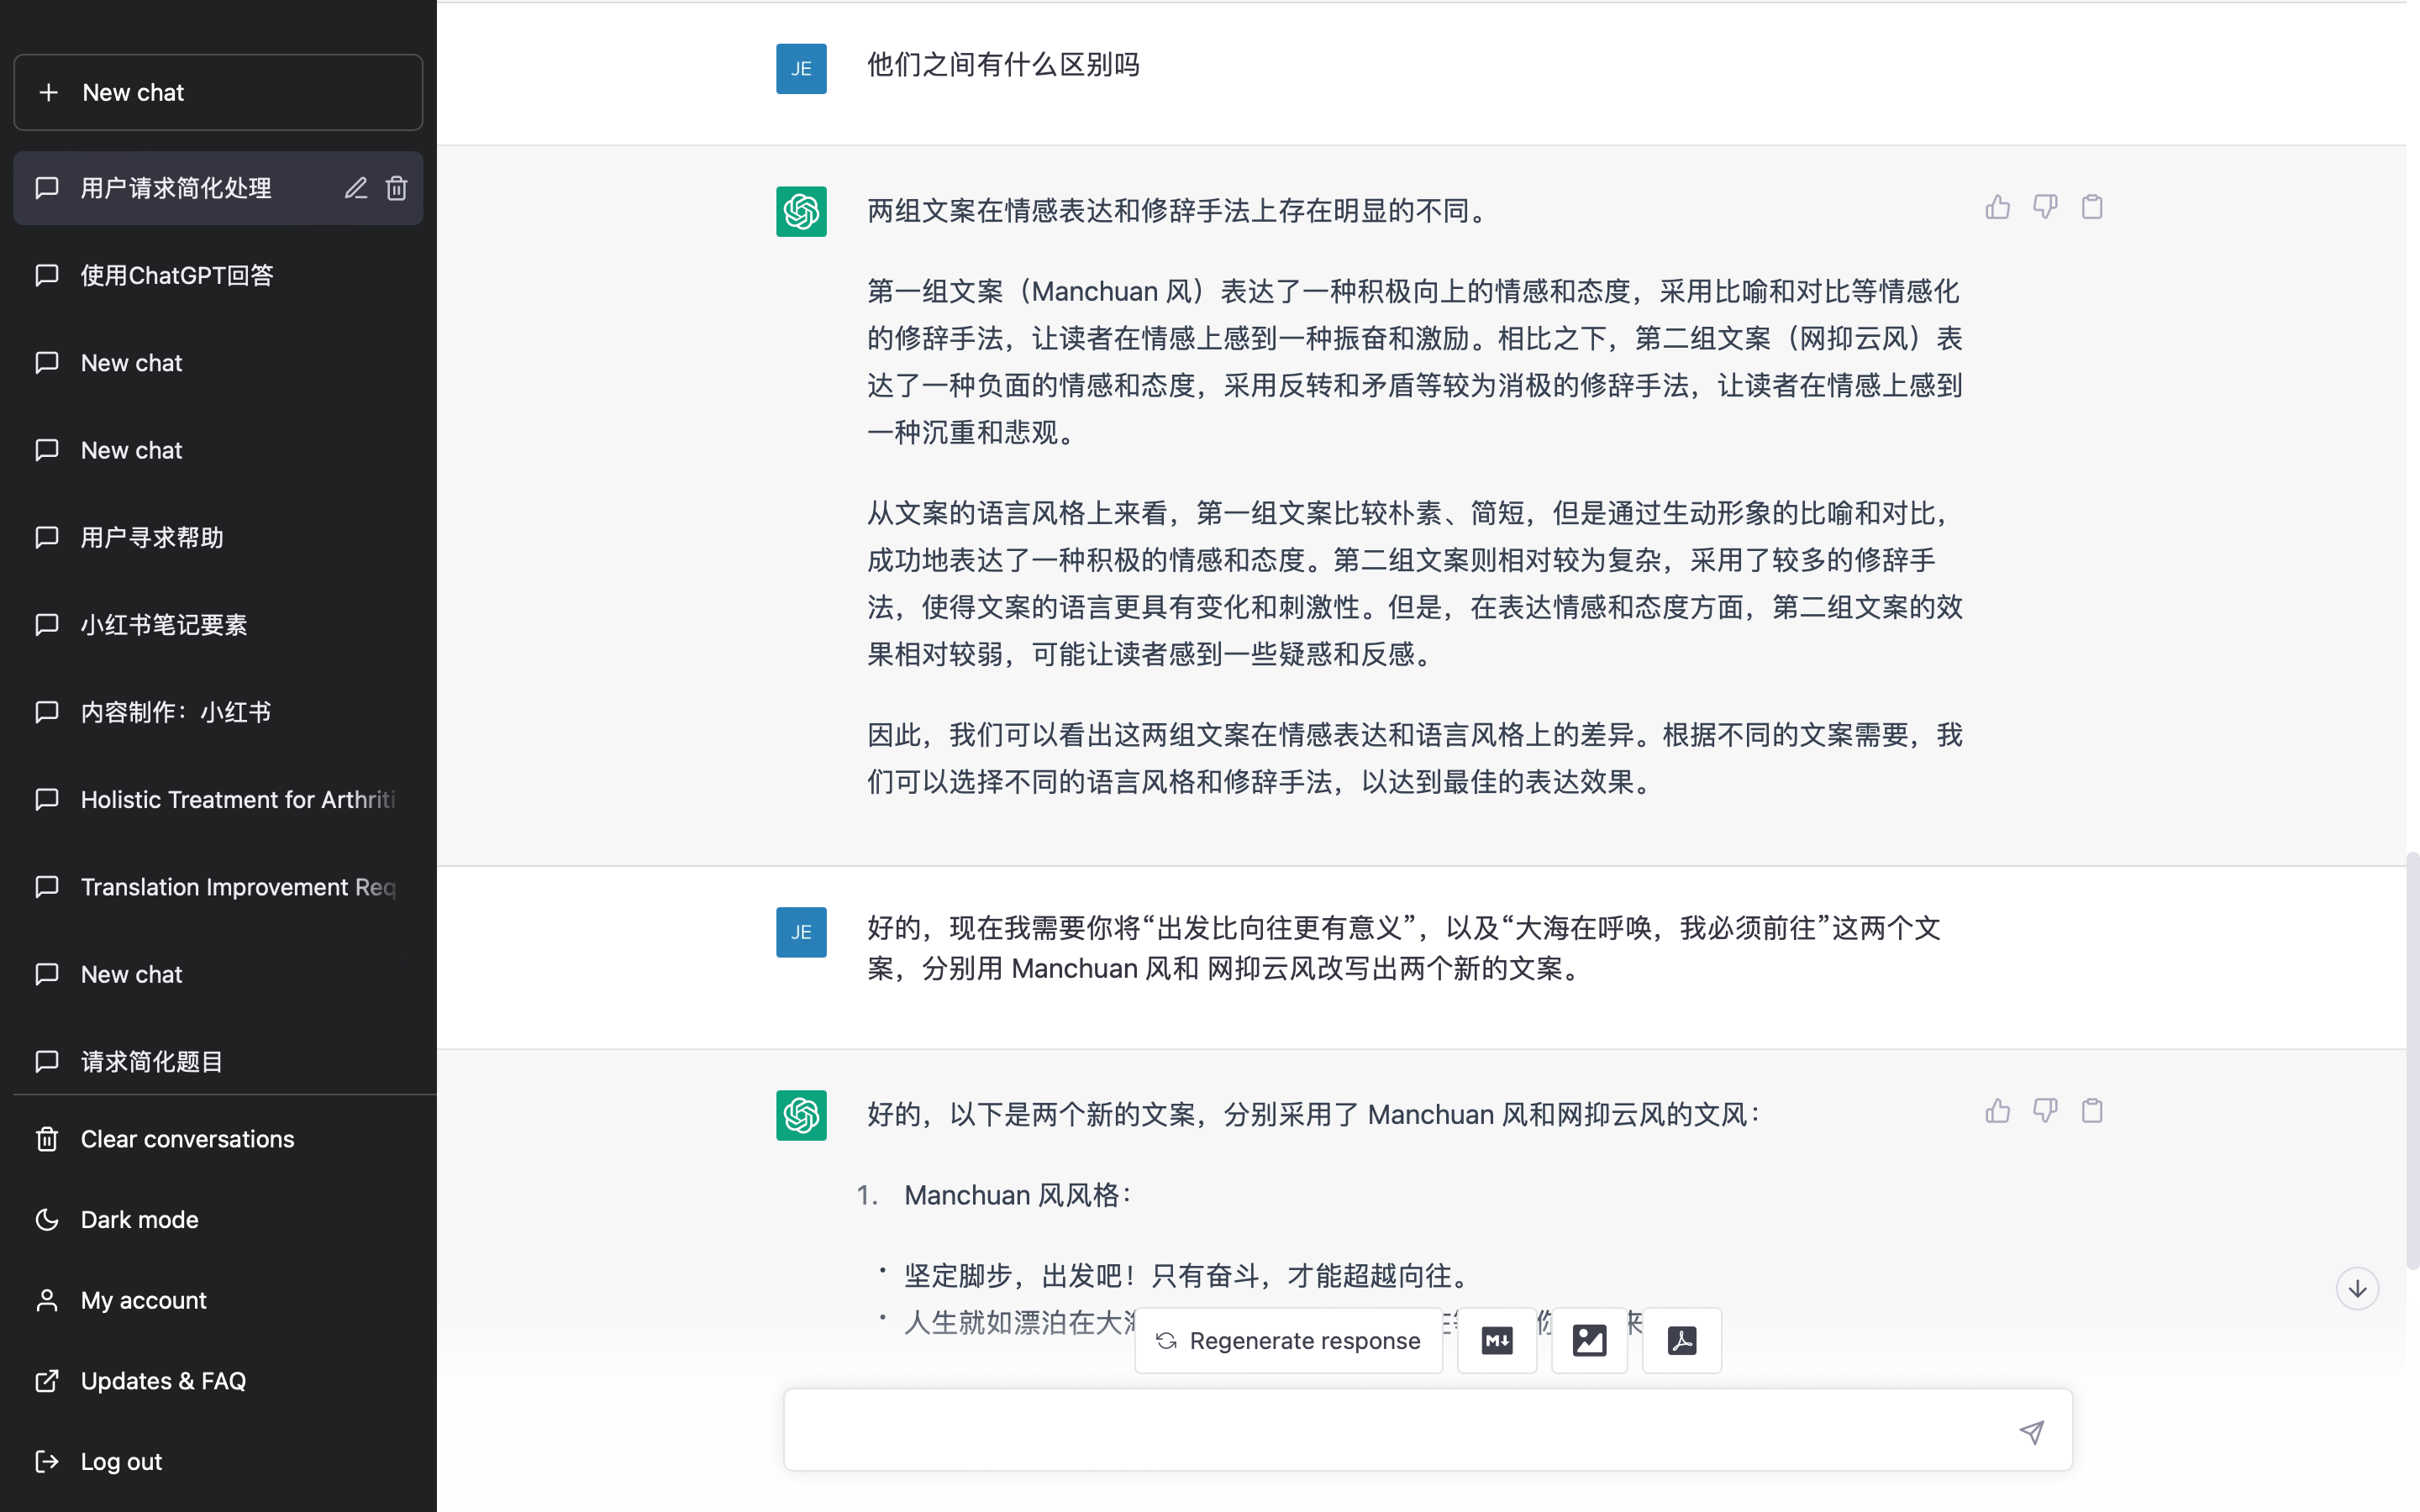Delete the 用户请求简化处理 chat with trash icon
The height and width of the screenshot is (1512, 2420).
(397, 188)
